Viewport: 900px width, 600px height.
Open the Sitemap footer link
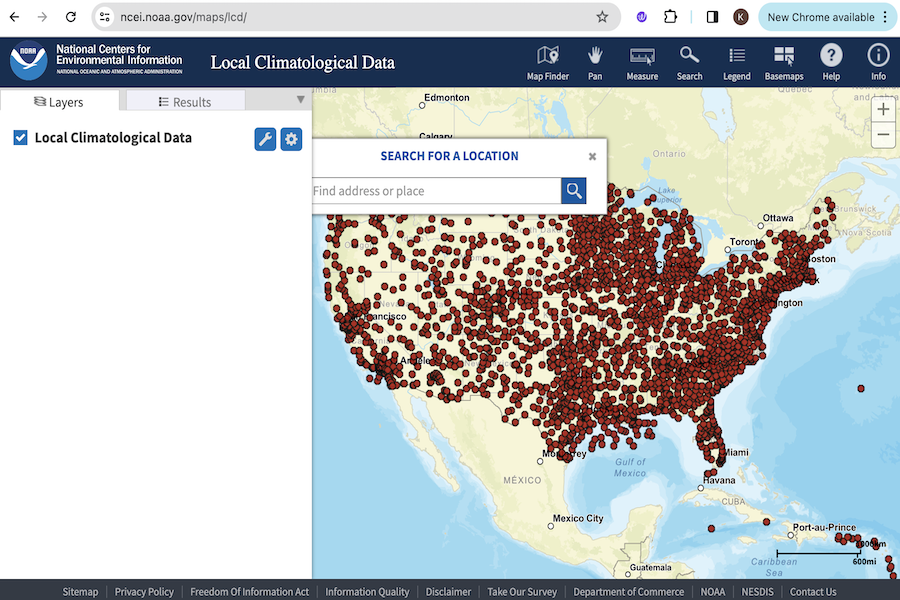click(x=80, y=591)
